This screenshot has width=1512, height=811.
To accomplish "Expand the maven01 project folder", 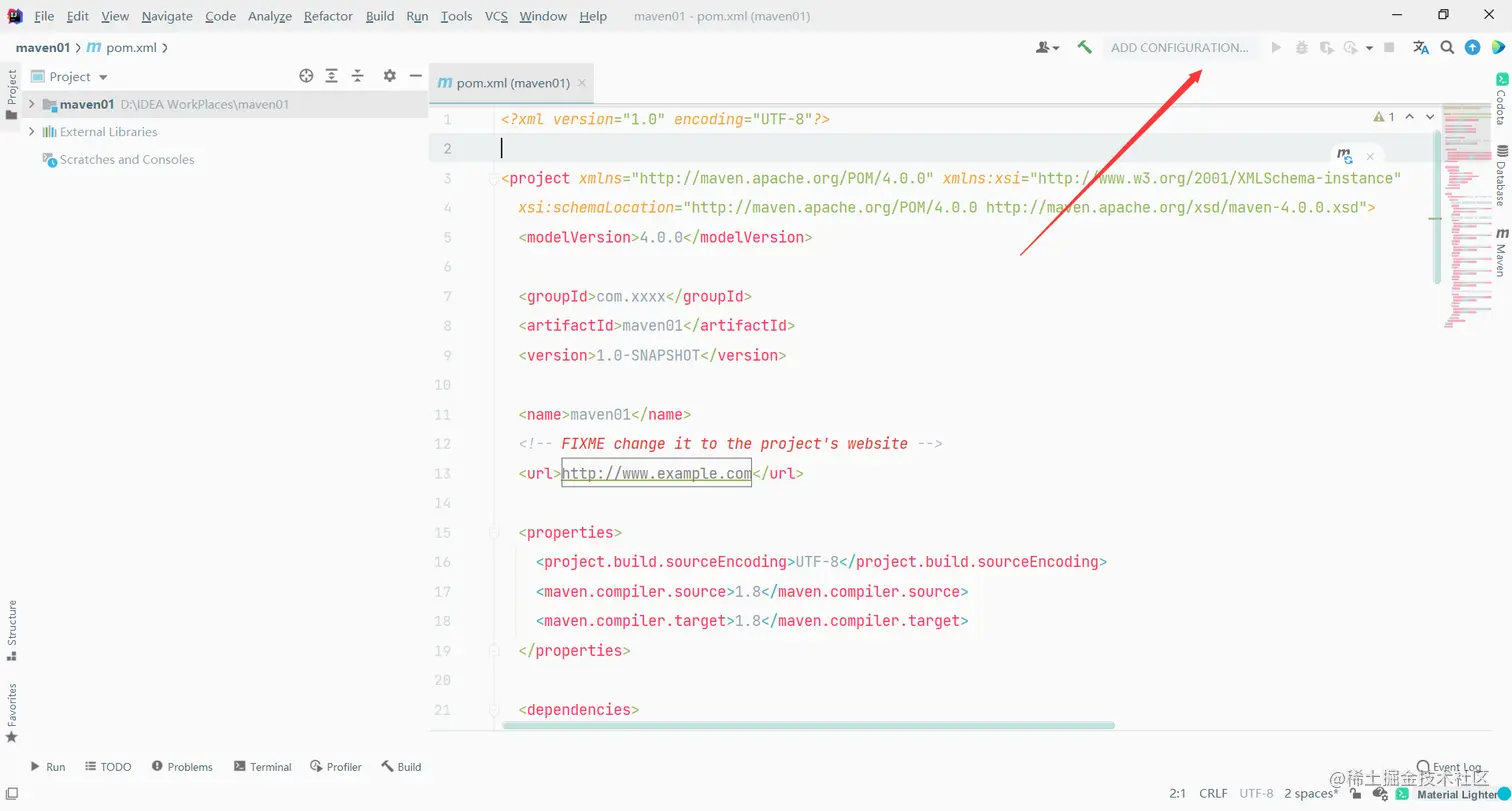I will point(32,104).
